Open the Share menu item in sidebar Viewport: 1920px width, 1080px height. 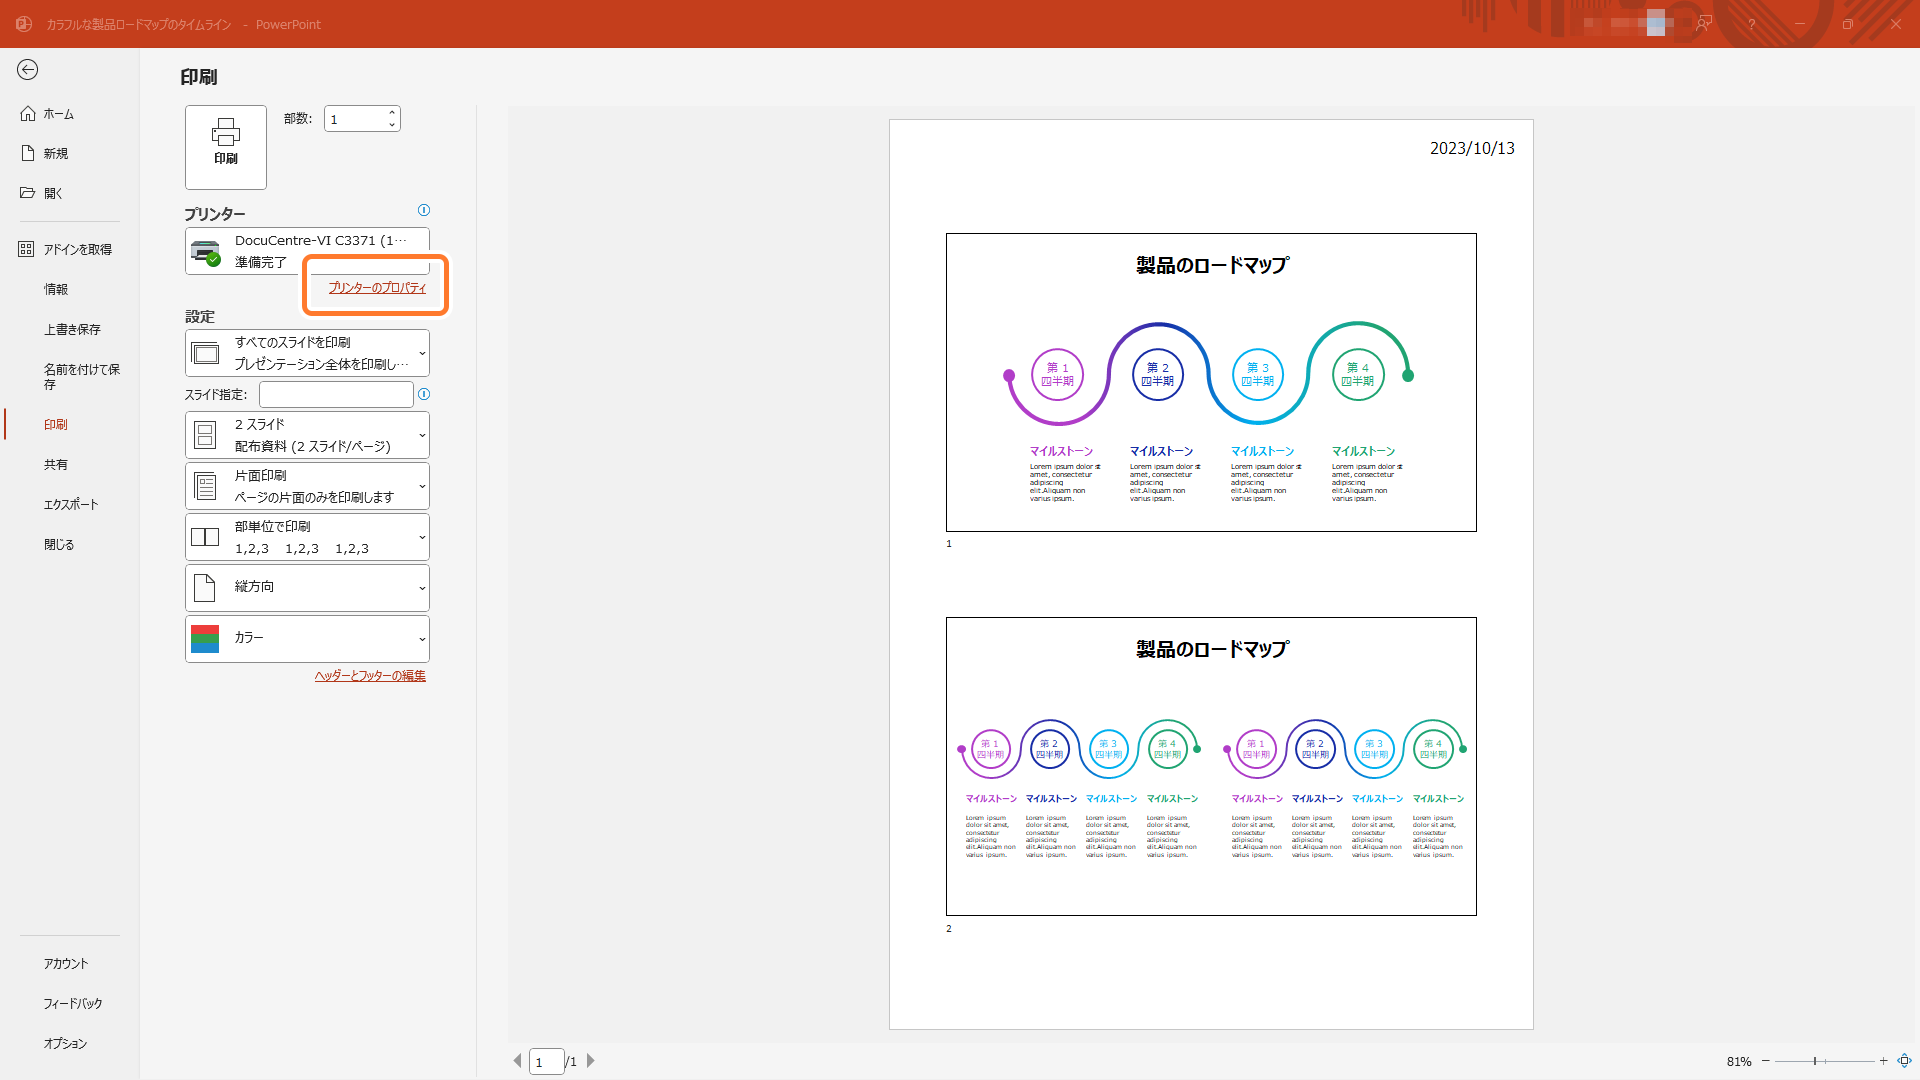(56, 465)
